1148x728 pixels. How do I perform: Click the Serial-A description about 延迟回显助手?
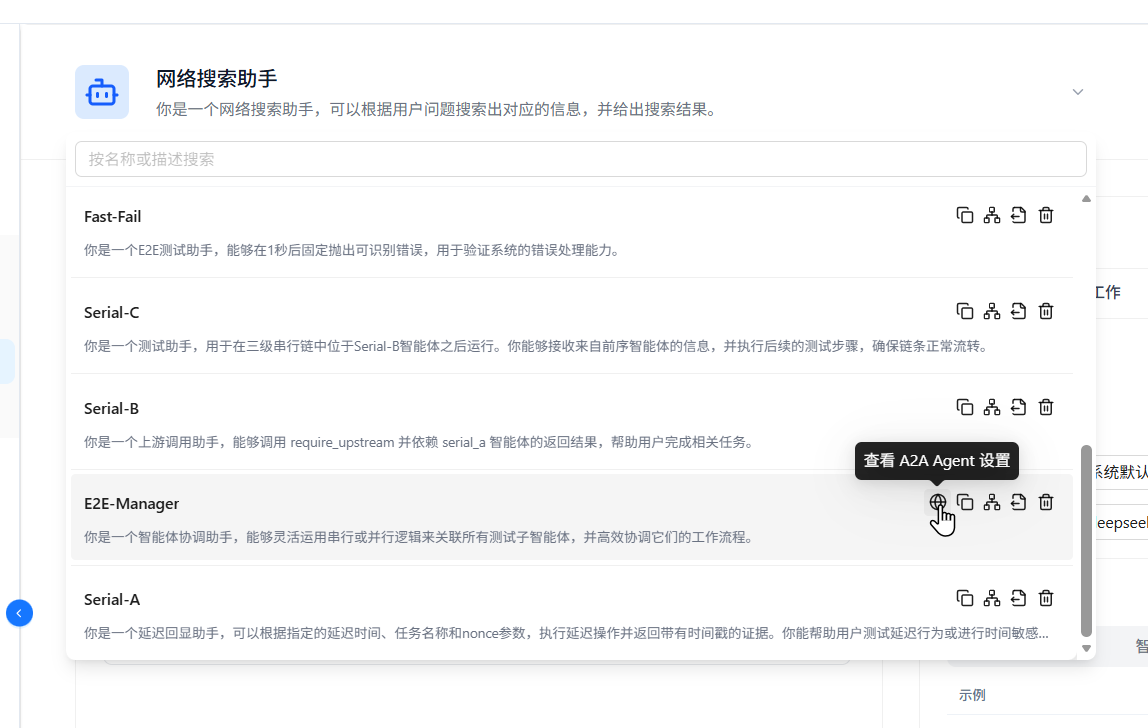pos(566,634)
